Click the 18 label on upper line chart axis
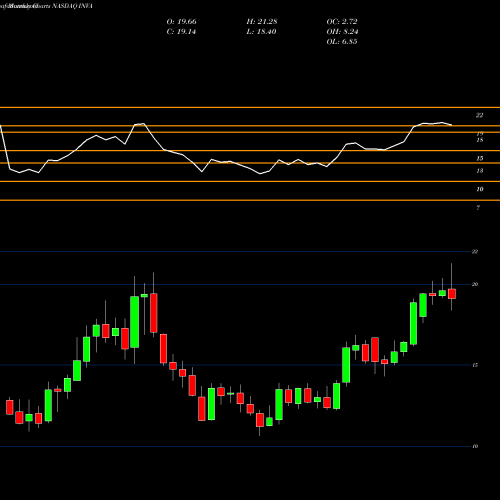 [x=480, y=140]
